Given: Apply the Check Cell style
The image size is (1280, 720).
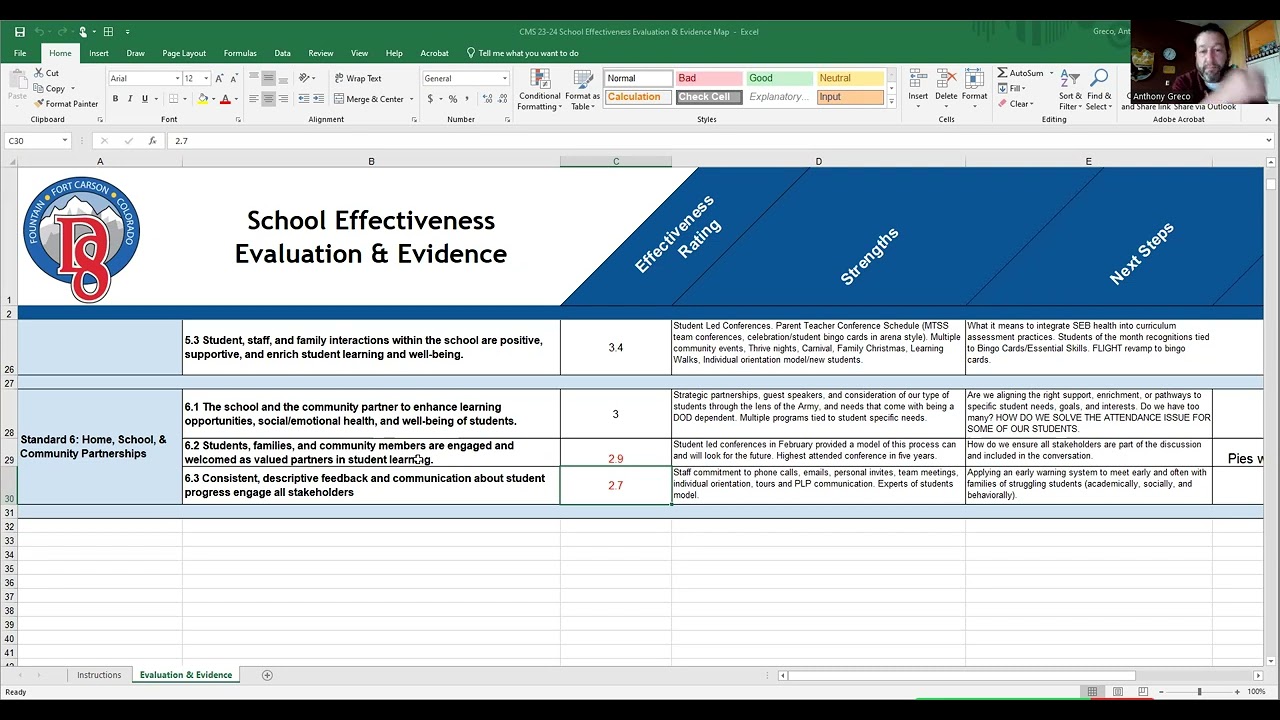Looking at the screenshot, I should tap(708, 97).
